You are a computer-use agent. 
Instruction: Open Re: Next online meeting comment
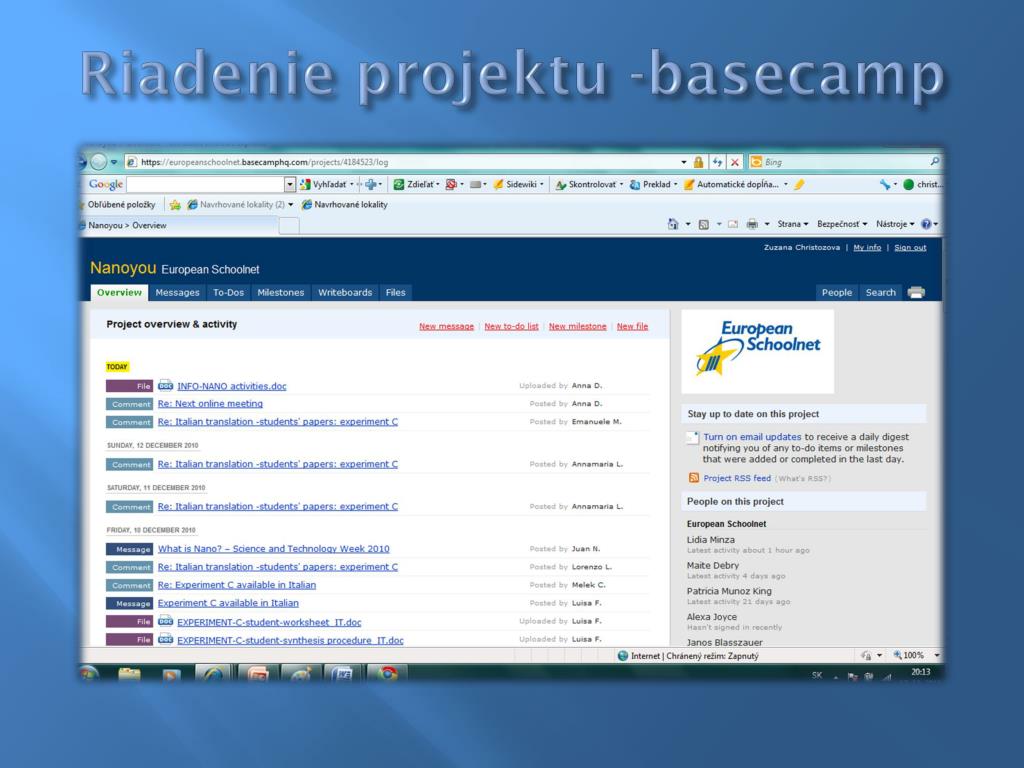[210, 404]
